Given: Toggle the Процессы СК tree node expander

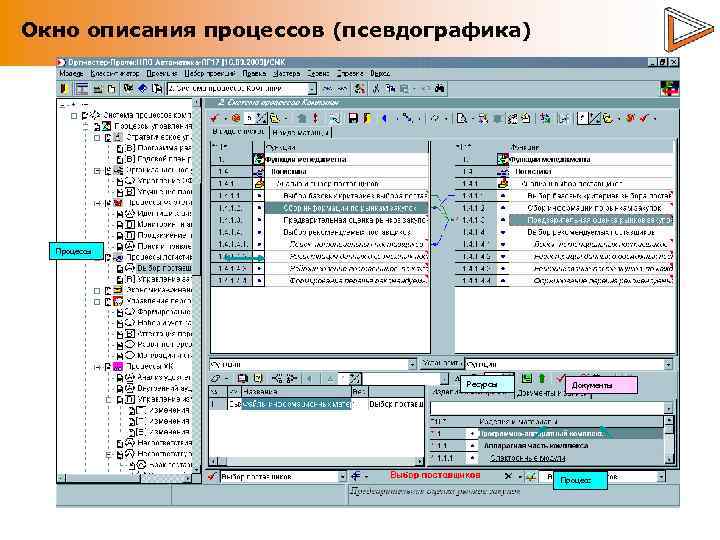Looking at the screenshot, I should click(x=97, y=367).
